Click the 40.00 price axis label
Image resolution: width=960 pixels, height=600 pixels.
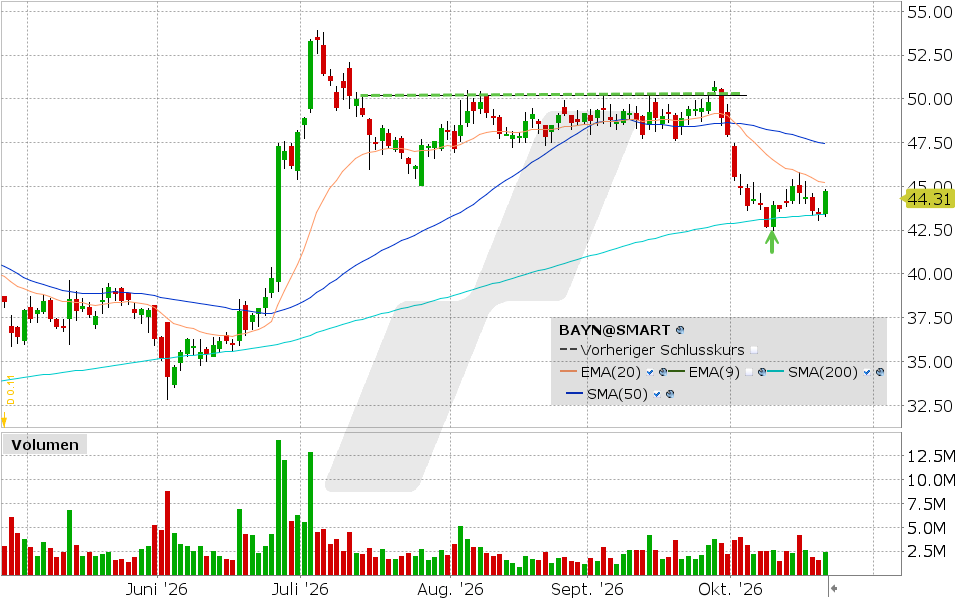930,274
